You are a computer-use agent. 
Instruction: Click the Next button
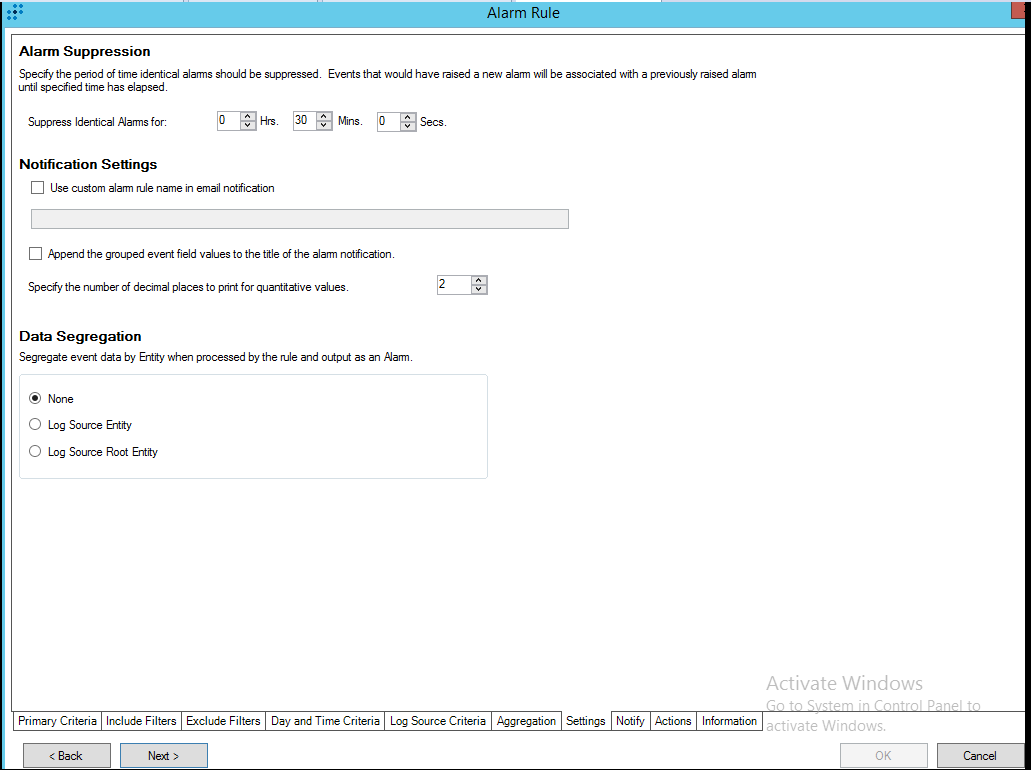(x=163, y=755)
